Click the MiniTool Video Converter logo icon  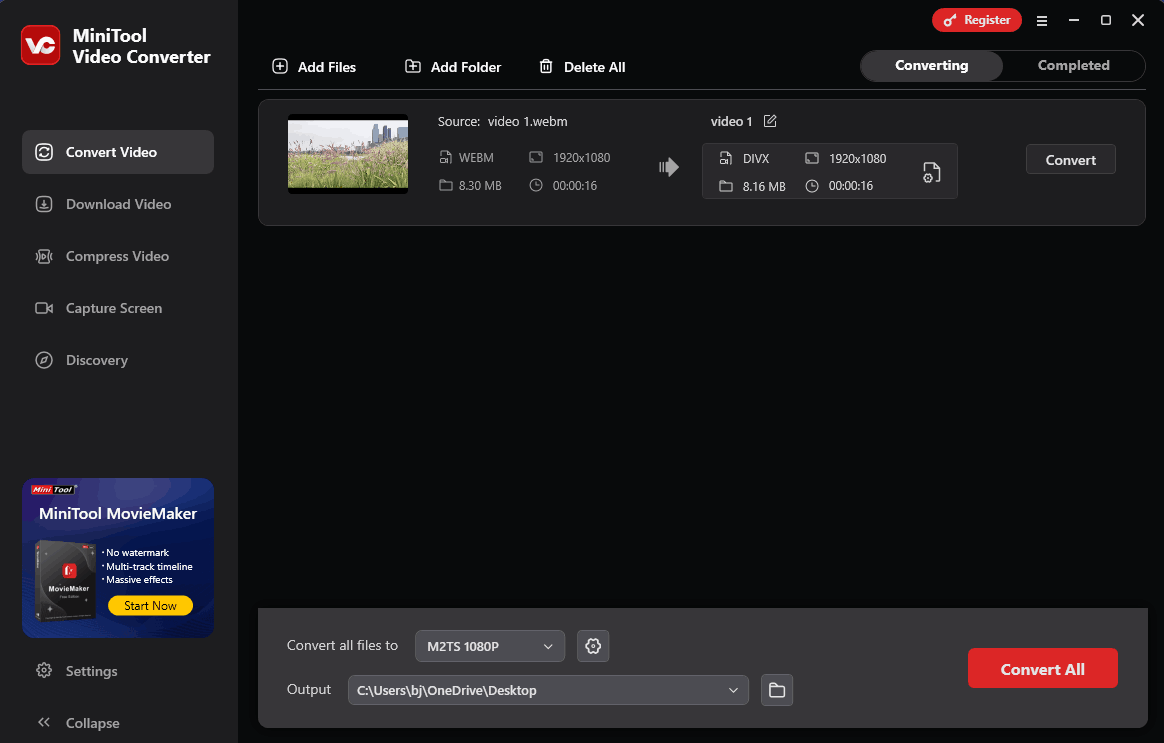[40, 45]
